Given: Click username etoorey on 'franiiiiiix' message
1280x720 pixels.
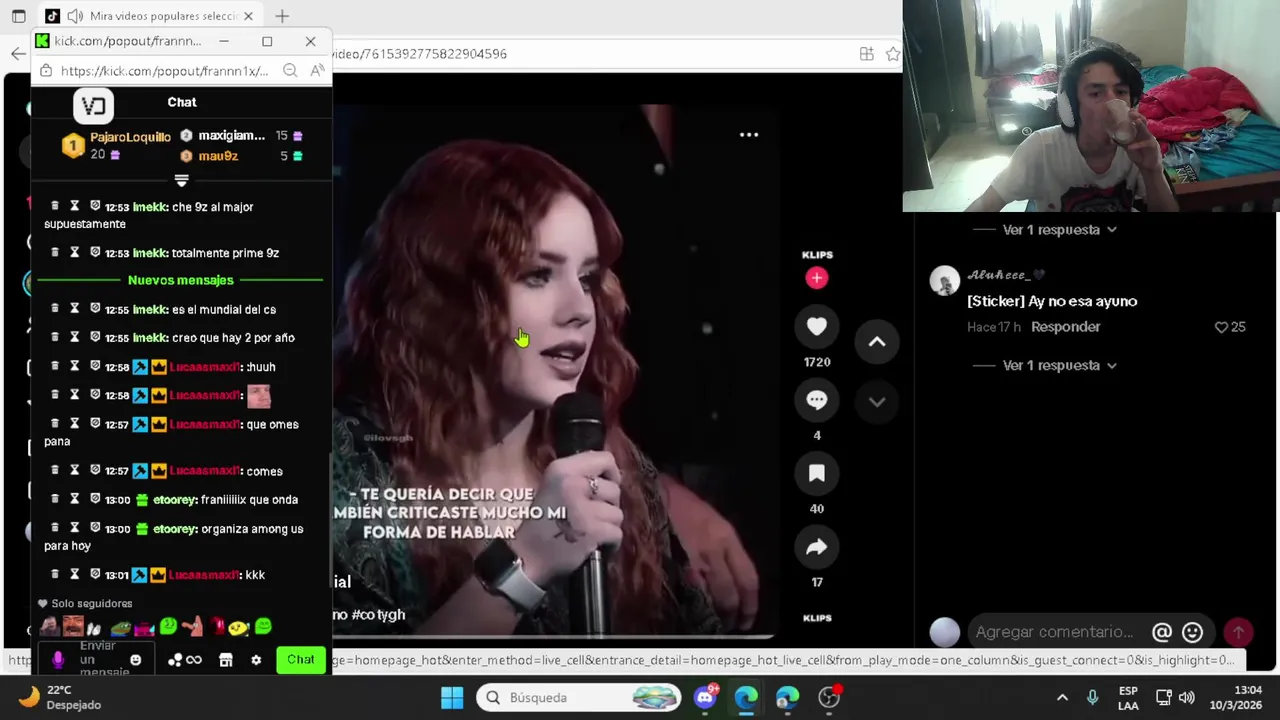Looking at the screenshot, I should (x=174, y=500).
